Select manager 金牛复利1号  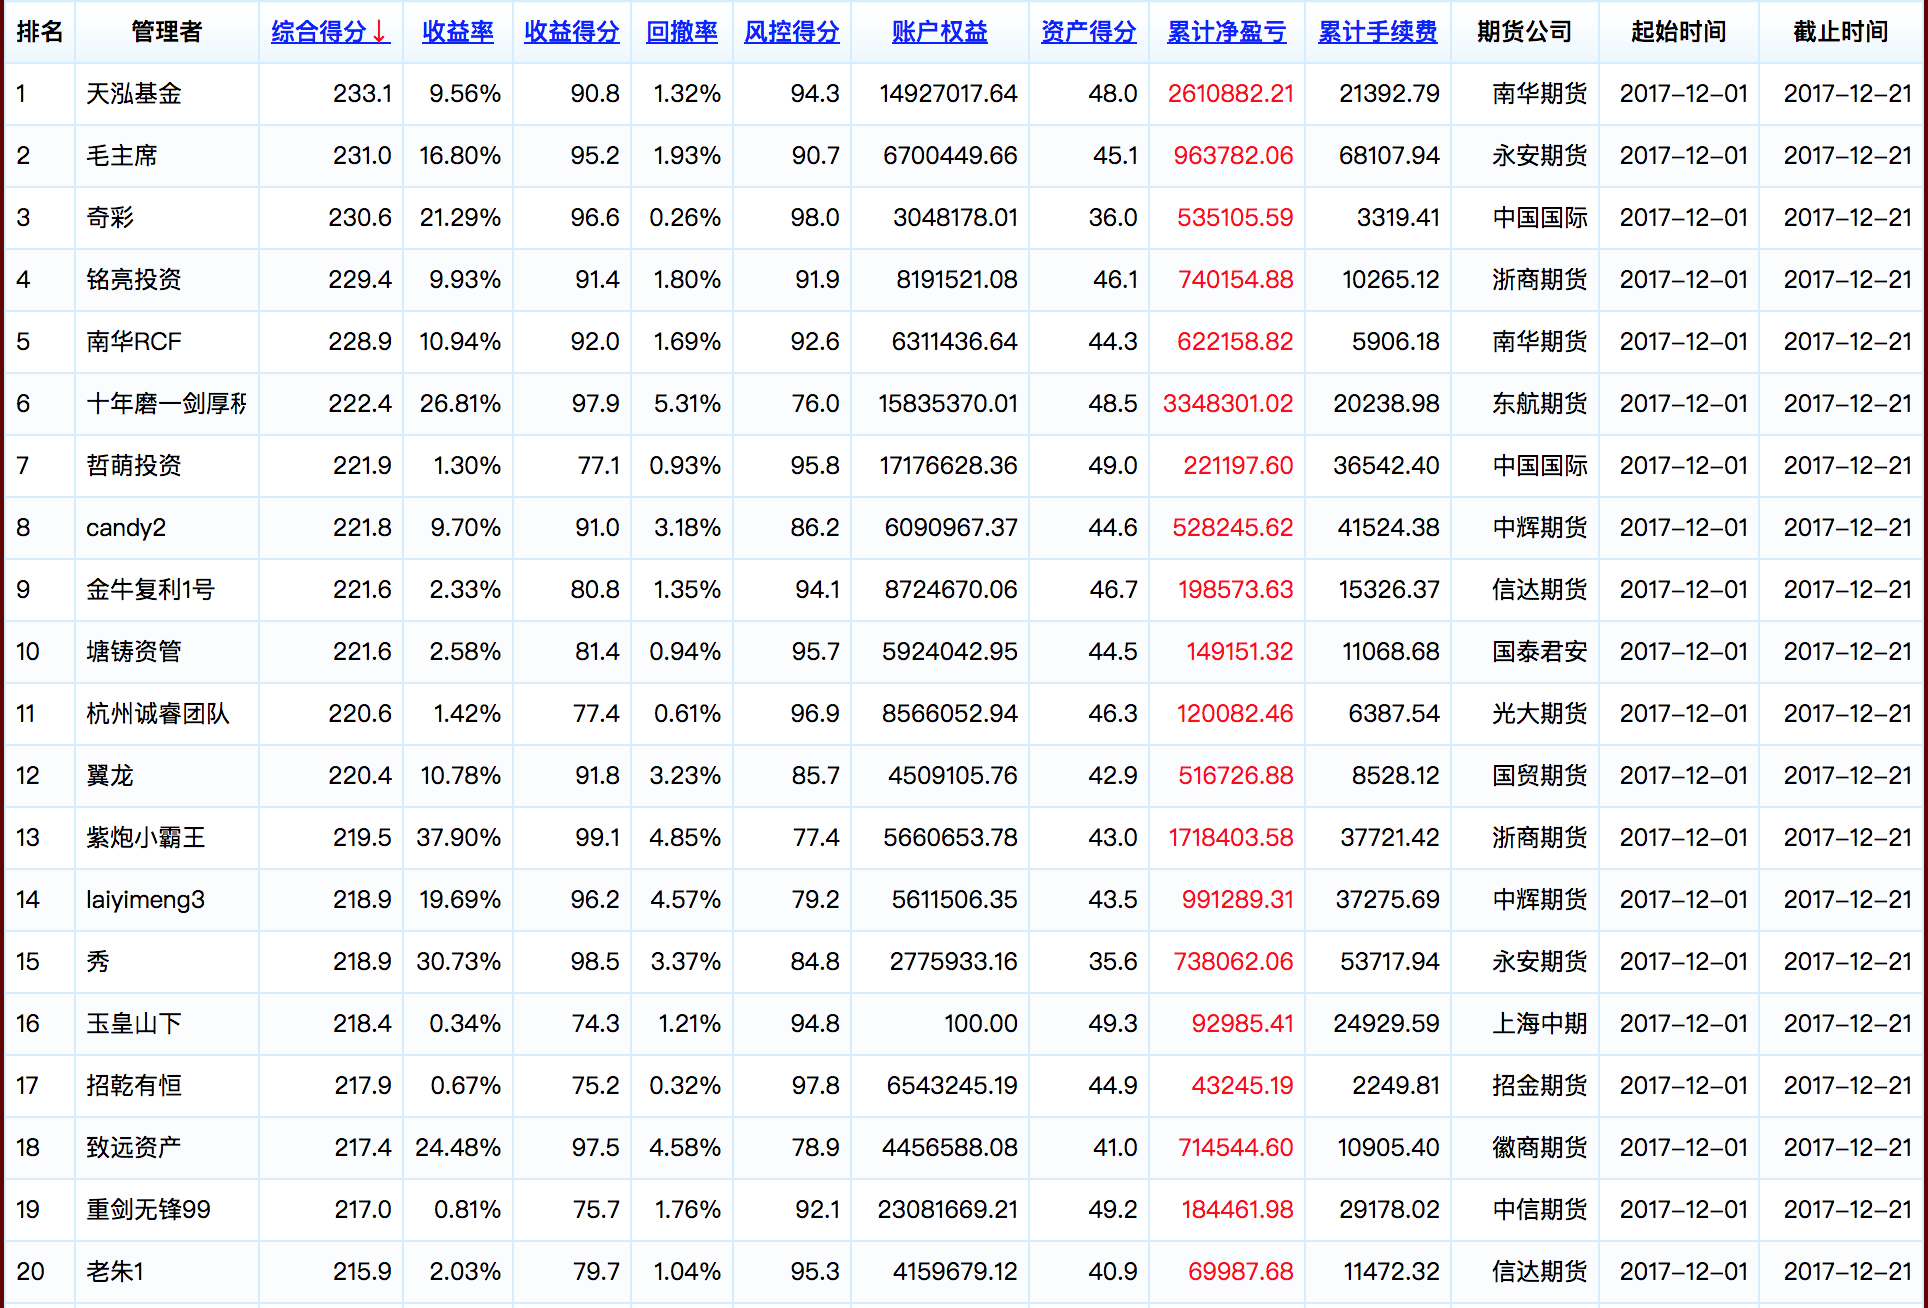point(151,590)
